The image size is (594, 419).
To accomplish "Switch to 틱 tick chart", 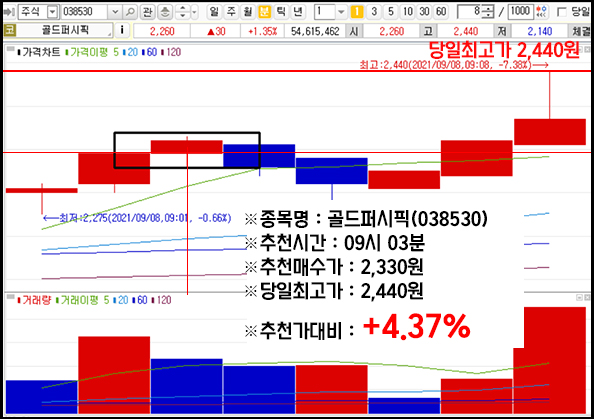I will (281, 12).
